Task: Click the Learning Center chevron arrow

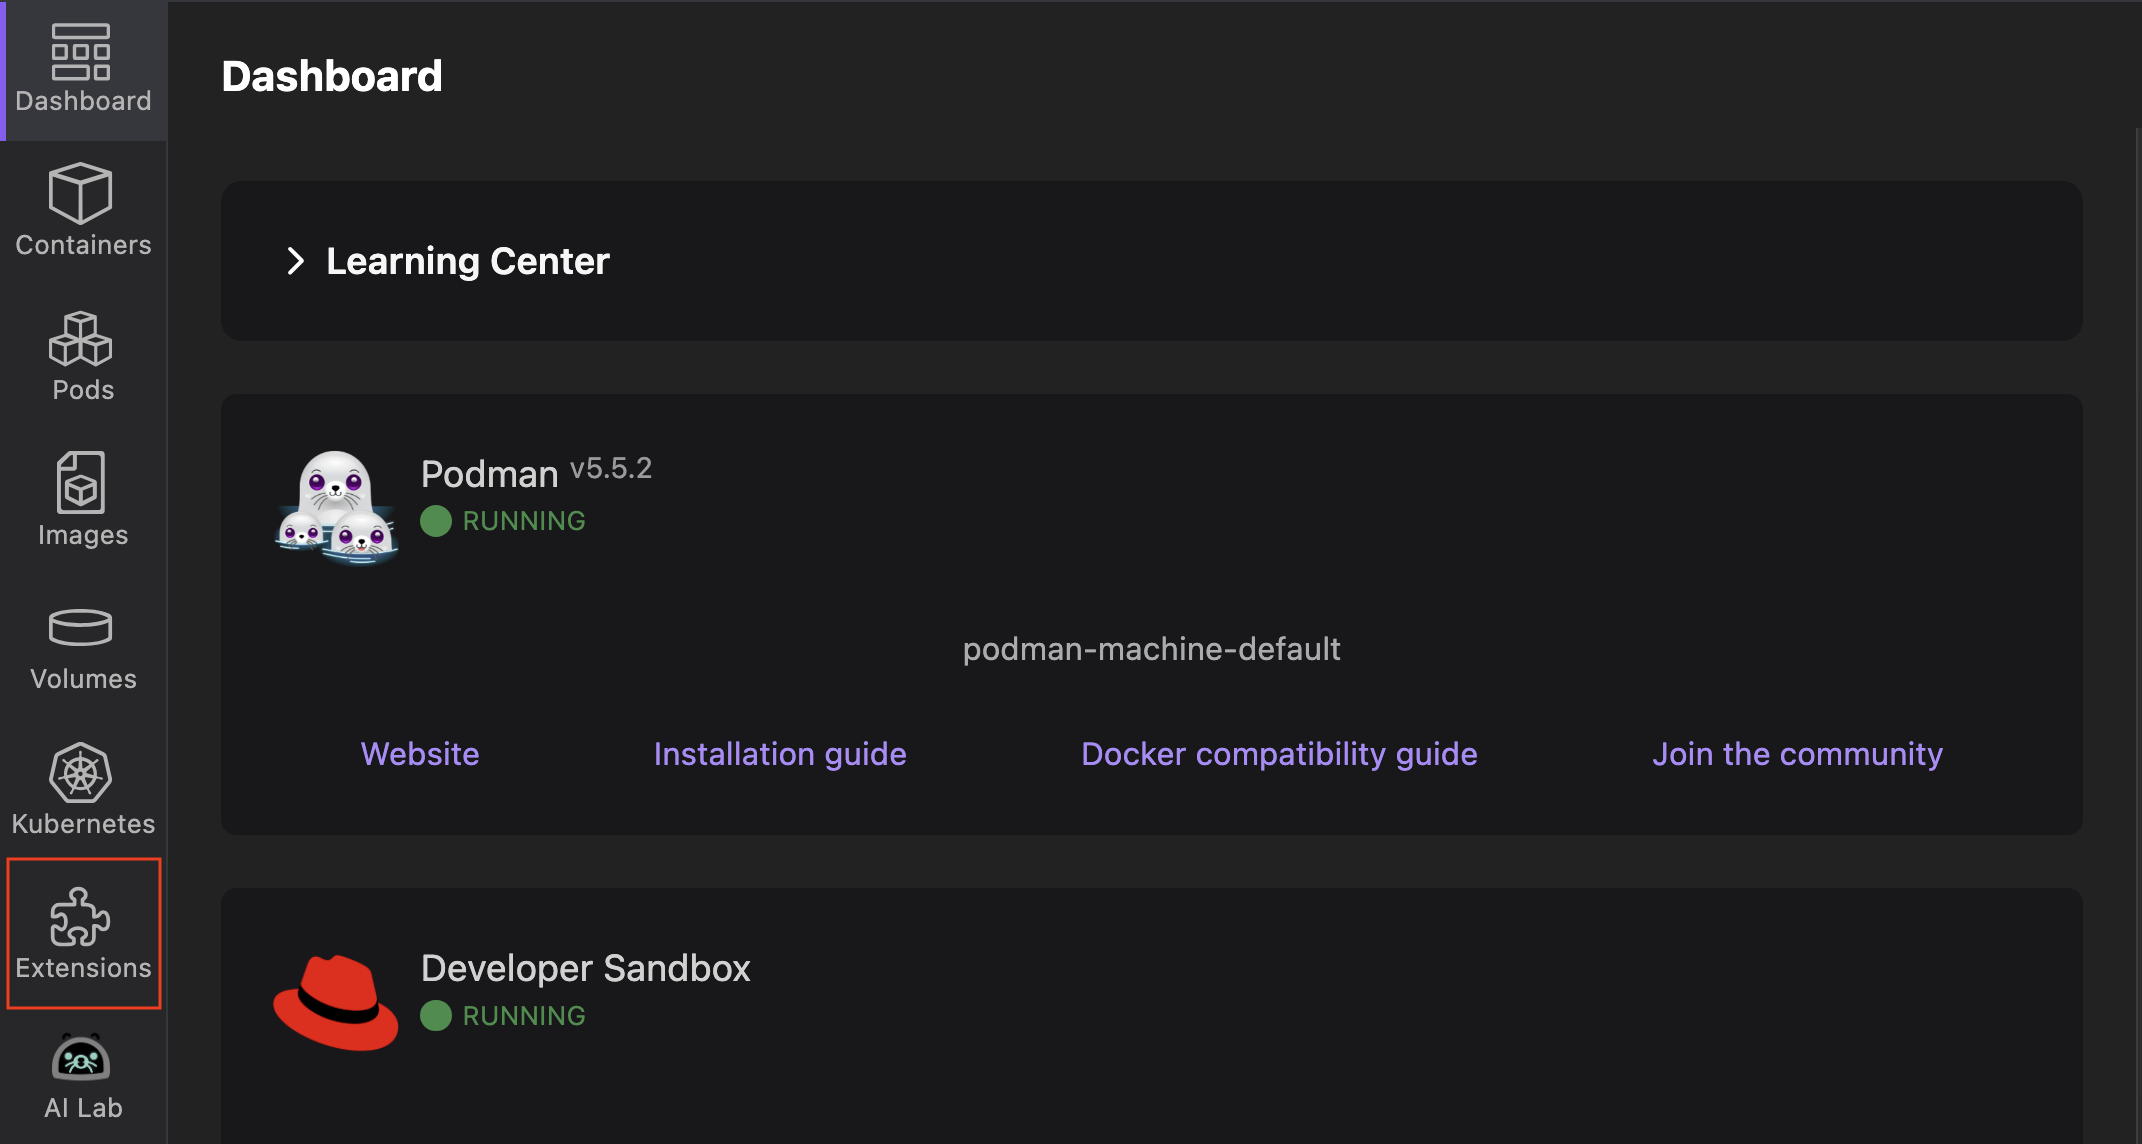Action: point(296,261)
